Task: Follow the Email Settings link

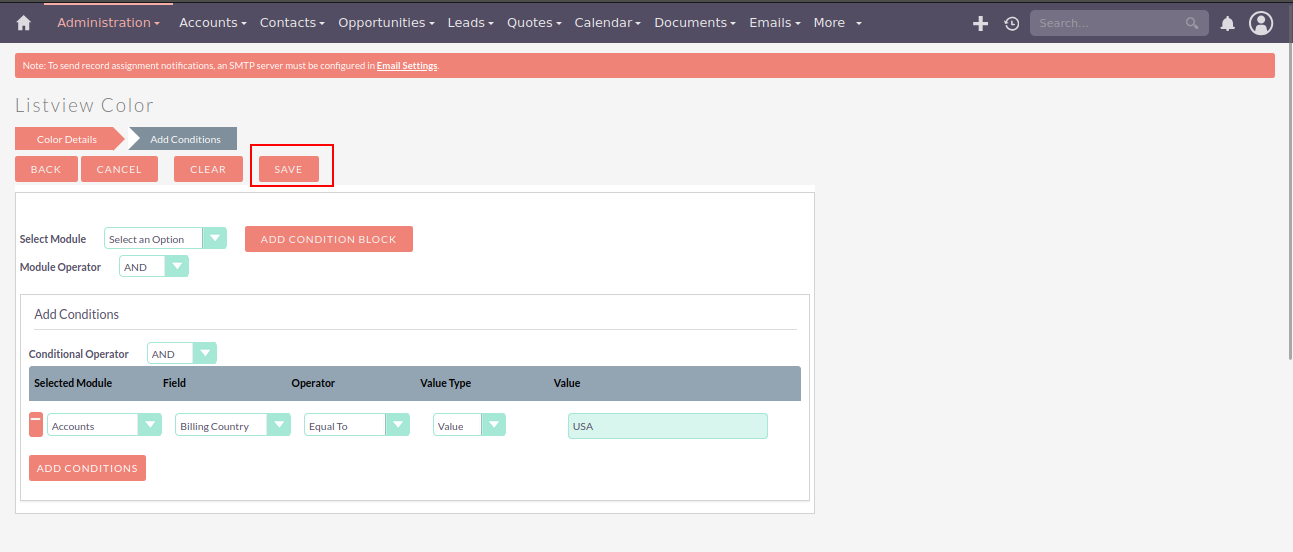Action: (407, 66)
